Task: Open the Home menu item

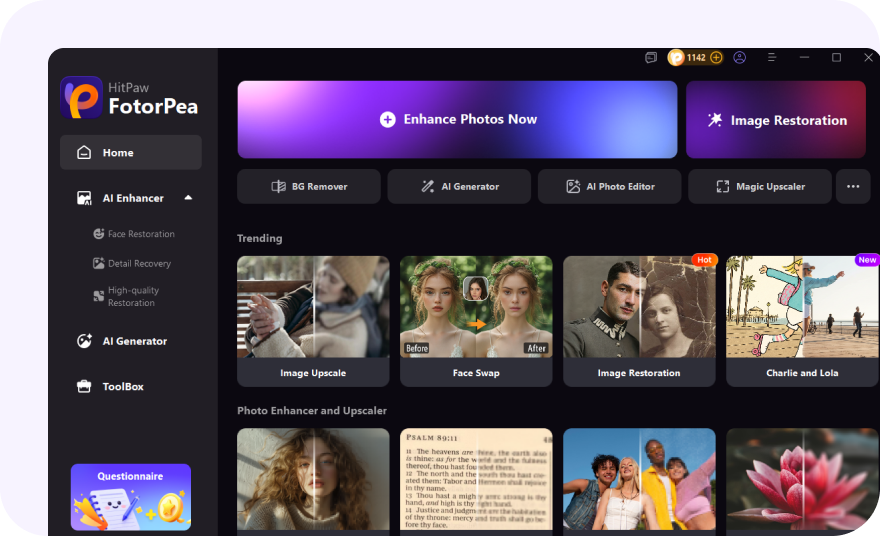Action: (x=131, y=153)
